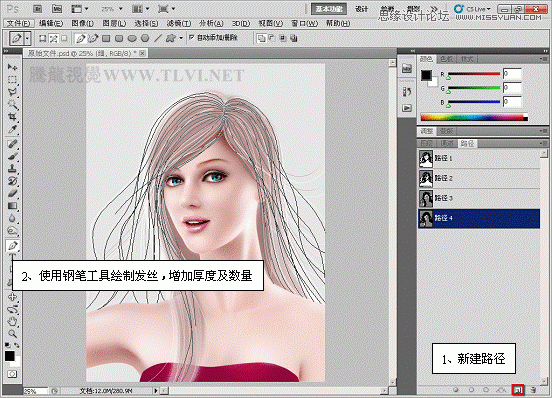
Task: Open the Paths panel options menu
Action: [544, 143]
